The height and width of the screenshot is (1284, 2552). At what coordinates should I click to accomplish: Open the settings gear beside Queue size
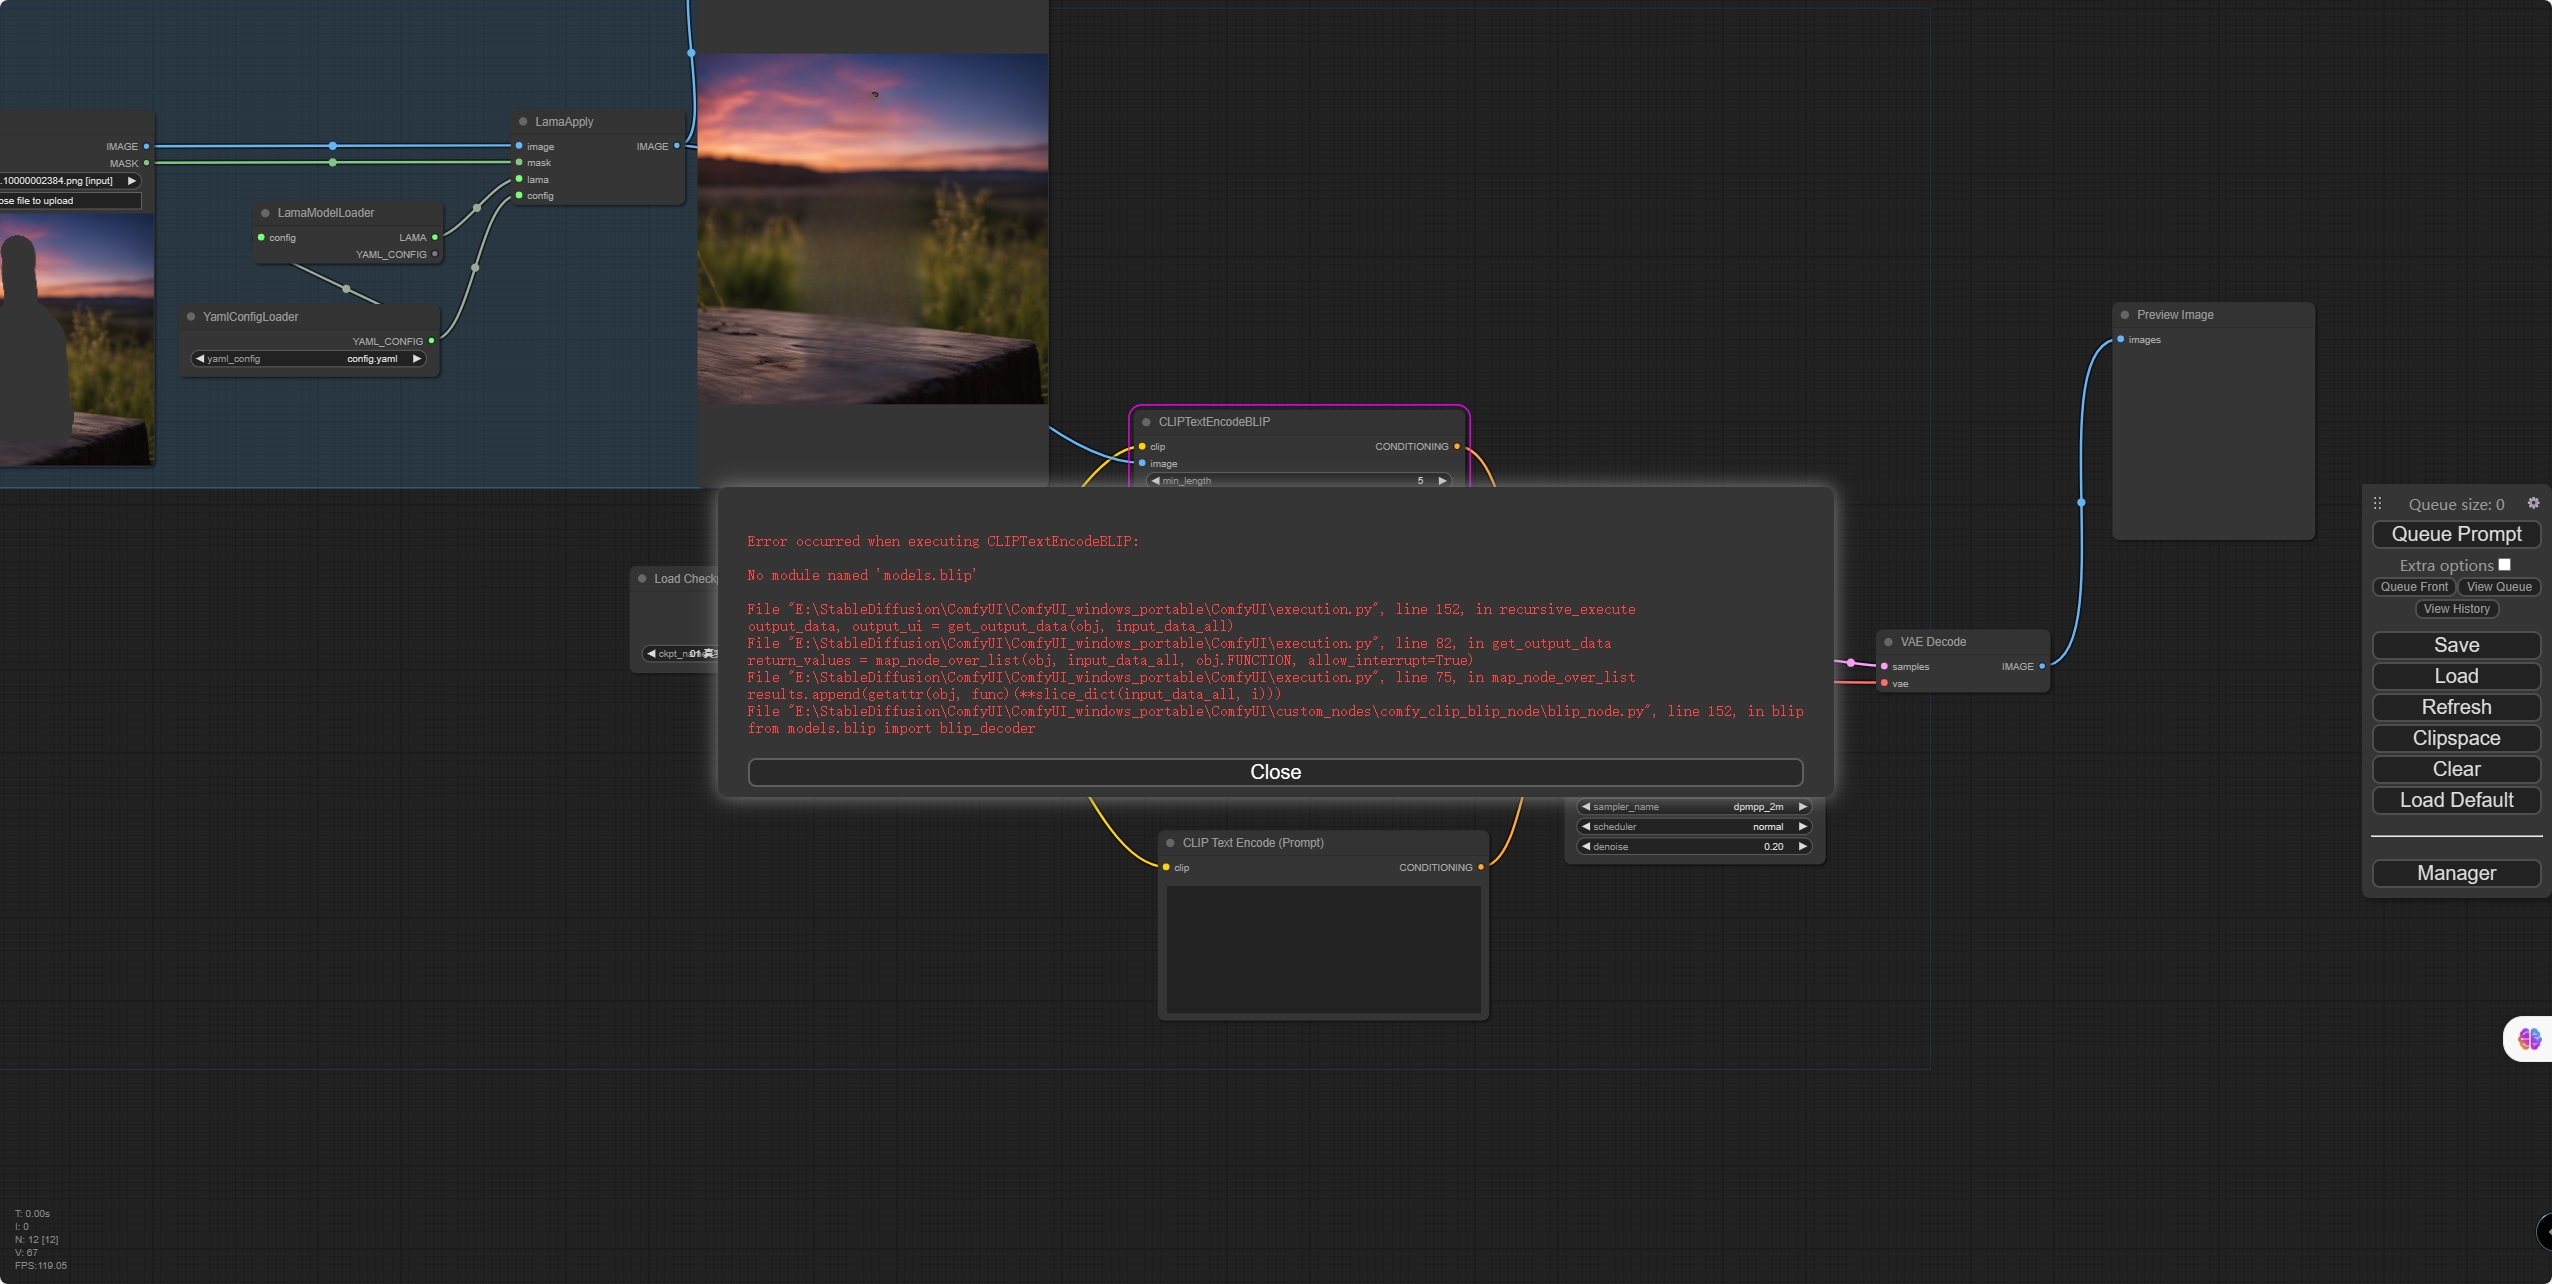pos(2534,503)
